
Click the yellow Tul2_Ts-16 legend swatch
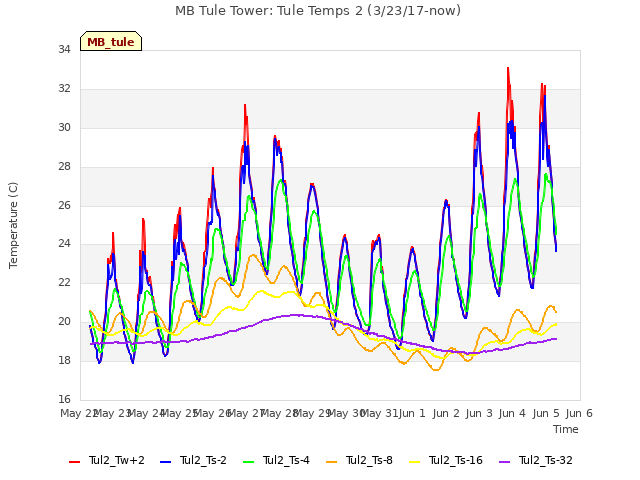click(415, 462)
